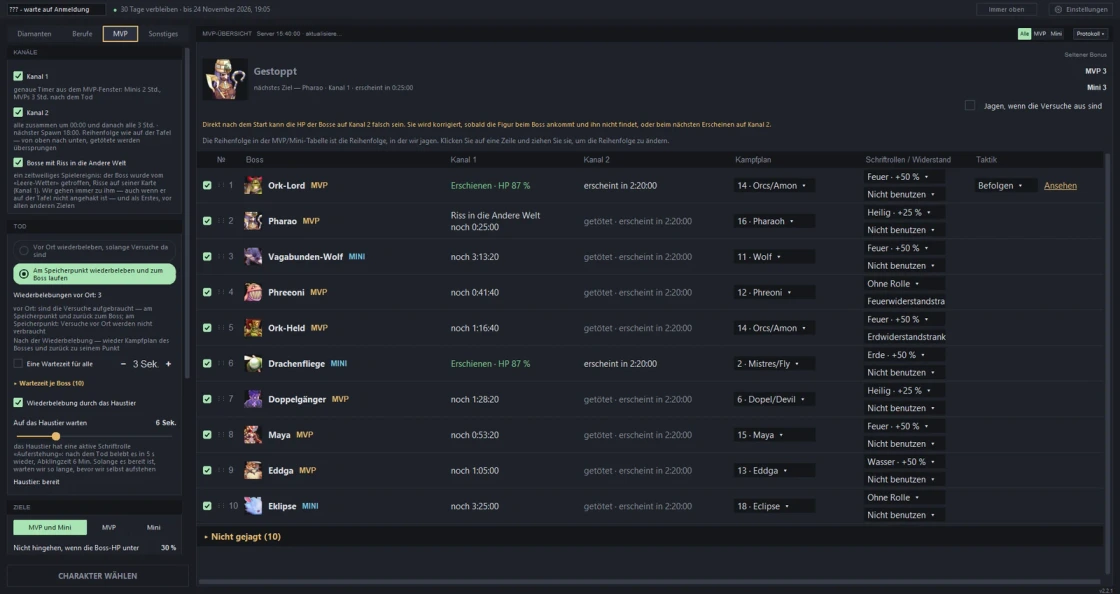Switch to the Berufe tab

coord(82,34)
